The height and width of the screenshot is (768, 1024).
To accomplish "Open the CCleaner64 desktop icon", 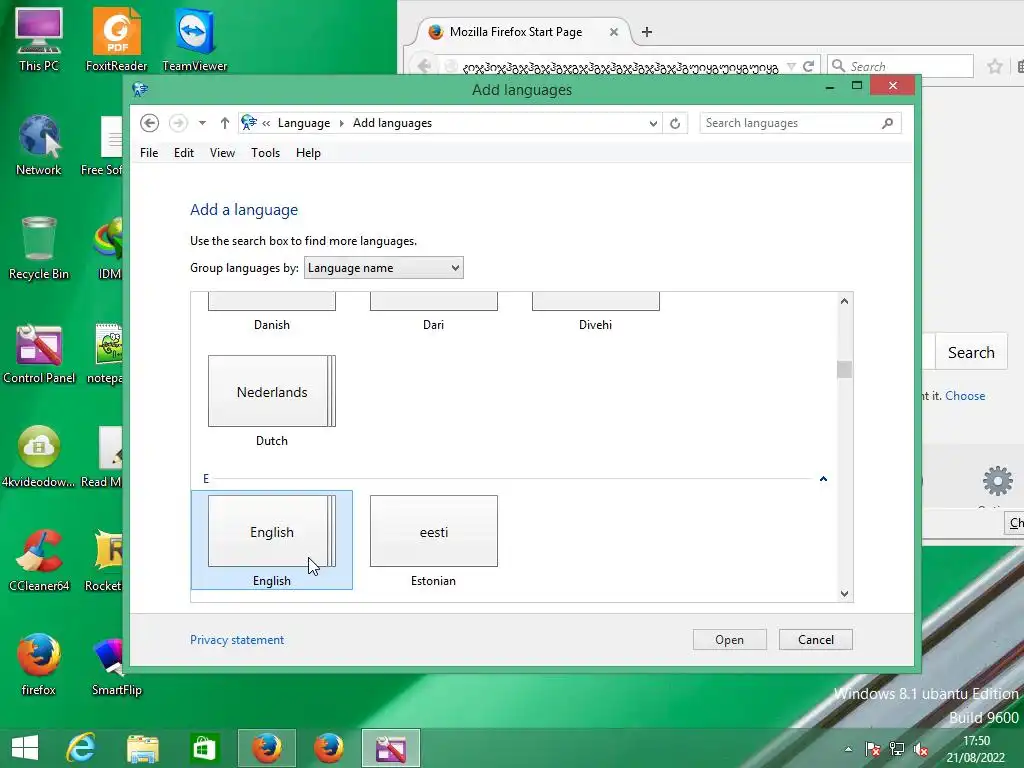I will (39, 560).
